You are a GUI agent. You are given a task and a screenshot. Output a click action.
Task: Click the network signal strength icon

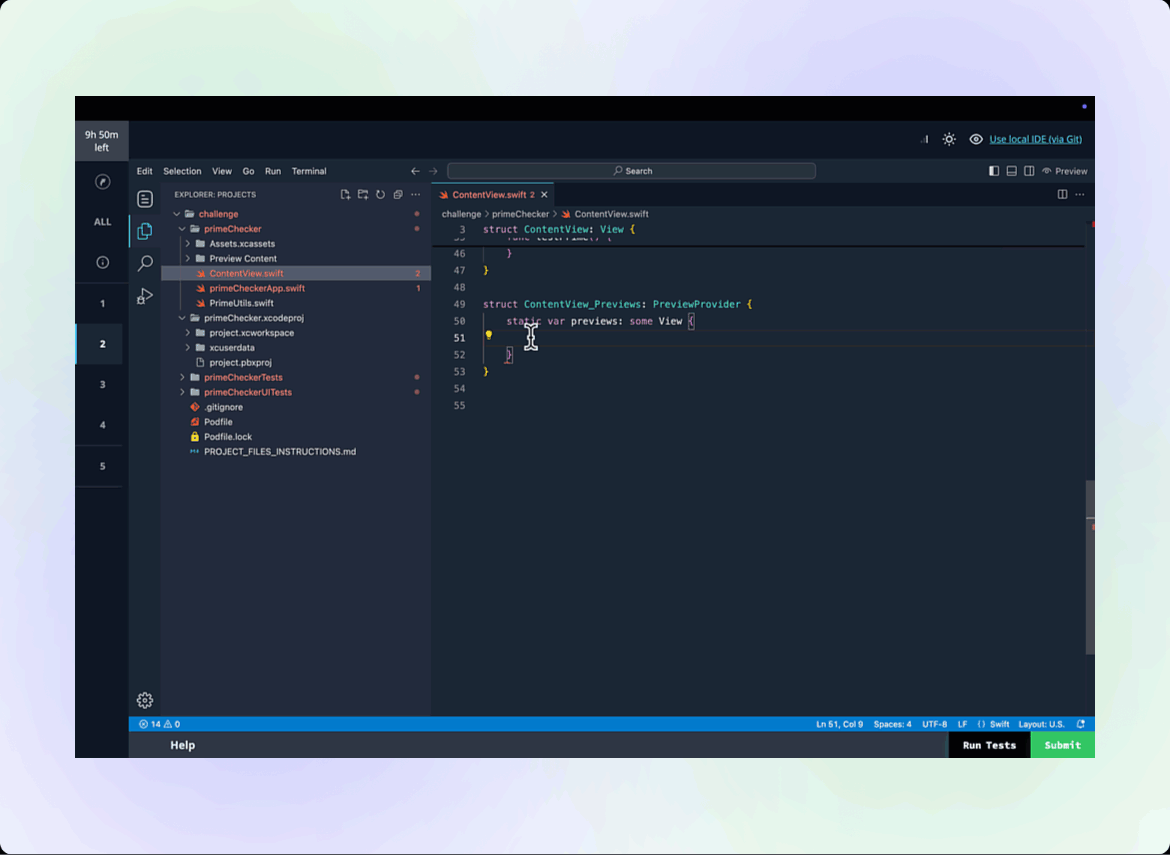tap(925, 140)
